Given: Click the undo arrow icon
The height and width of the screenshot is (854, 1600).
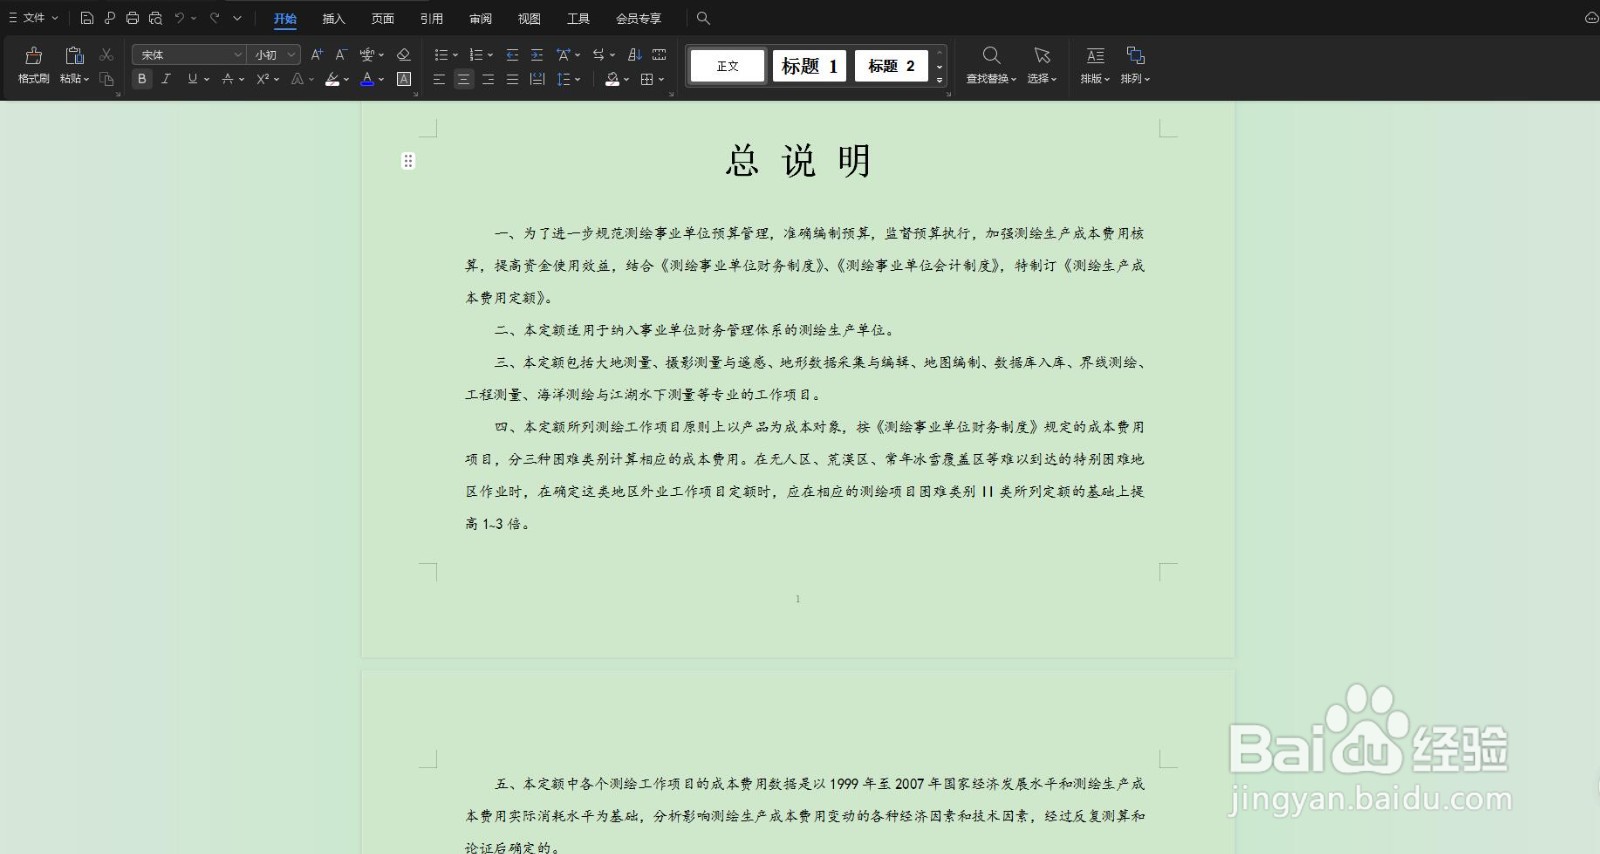Looking at the screenshot, I should (x=179, y=18).
